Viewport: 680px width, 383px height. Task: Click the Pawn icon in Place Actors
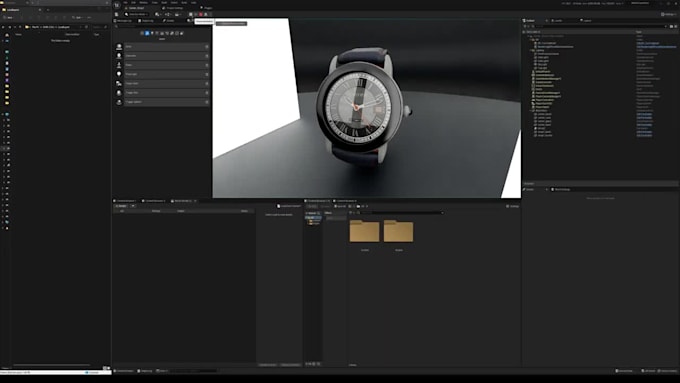(119, 65)
